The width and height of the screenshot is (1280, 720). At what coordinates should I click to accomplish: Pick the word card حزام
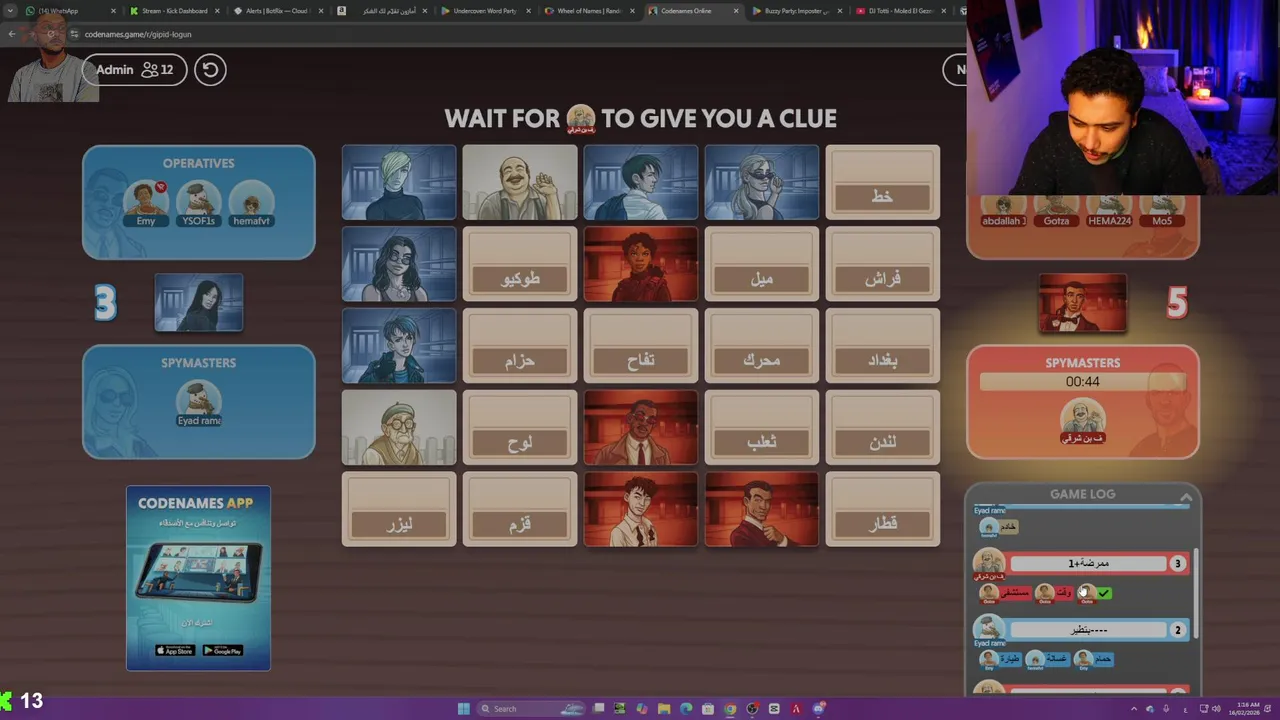[520, 346]
